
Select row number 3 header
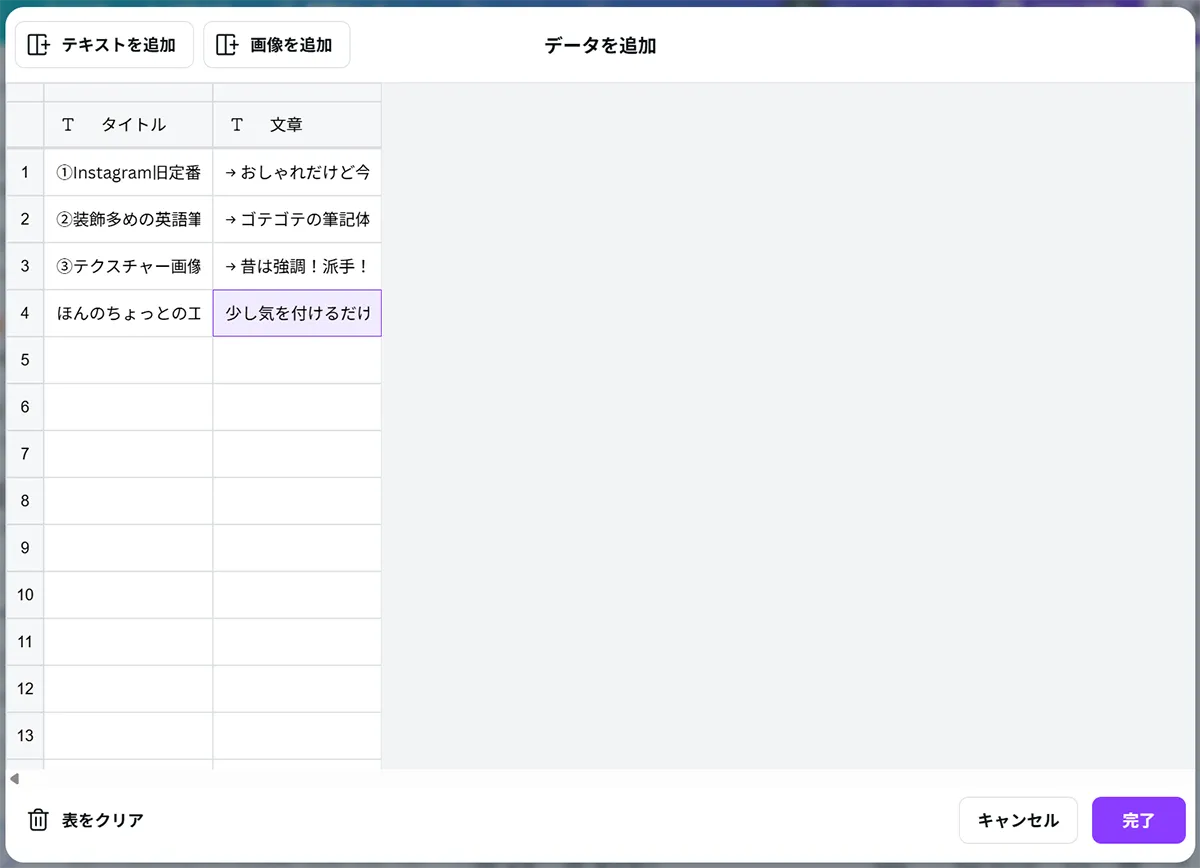click(x=25, y=266)
